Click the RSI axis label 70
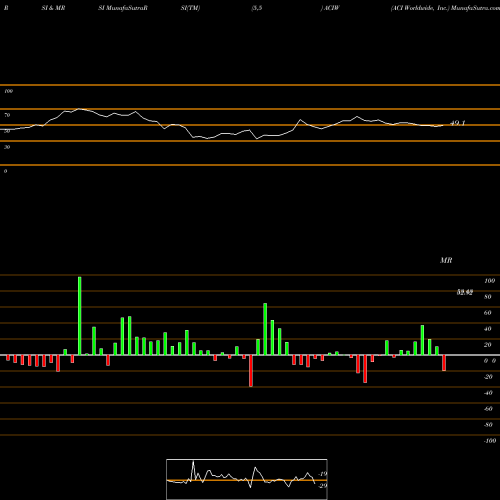This screenshot has width=500, height=500. coord(7,115)
